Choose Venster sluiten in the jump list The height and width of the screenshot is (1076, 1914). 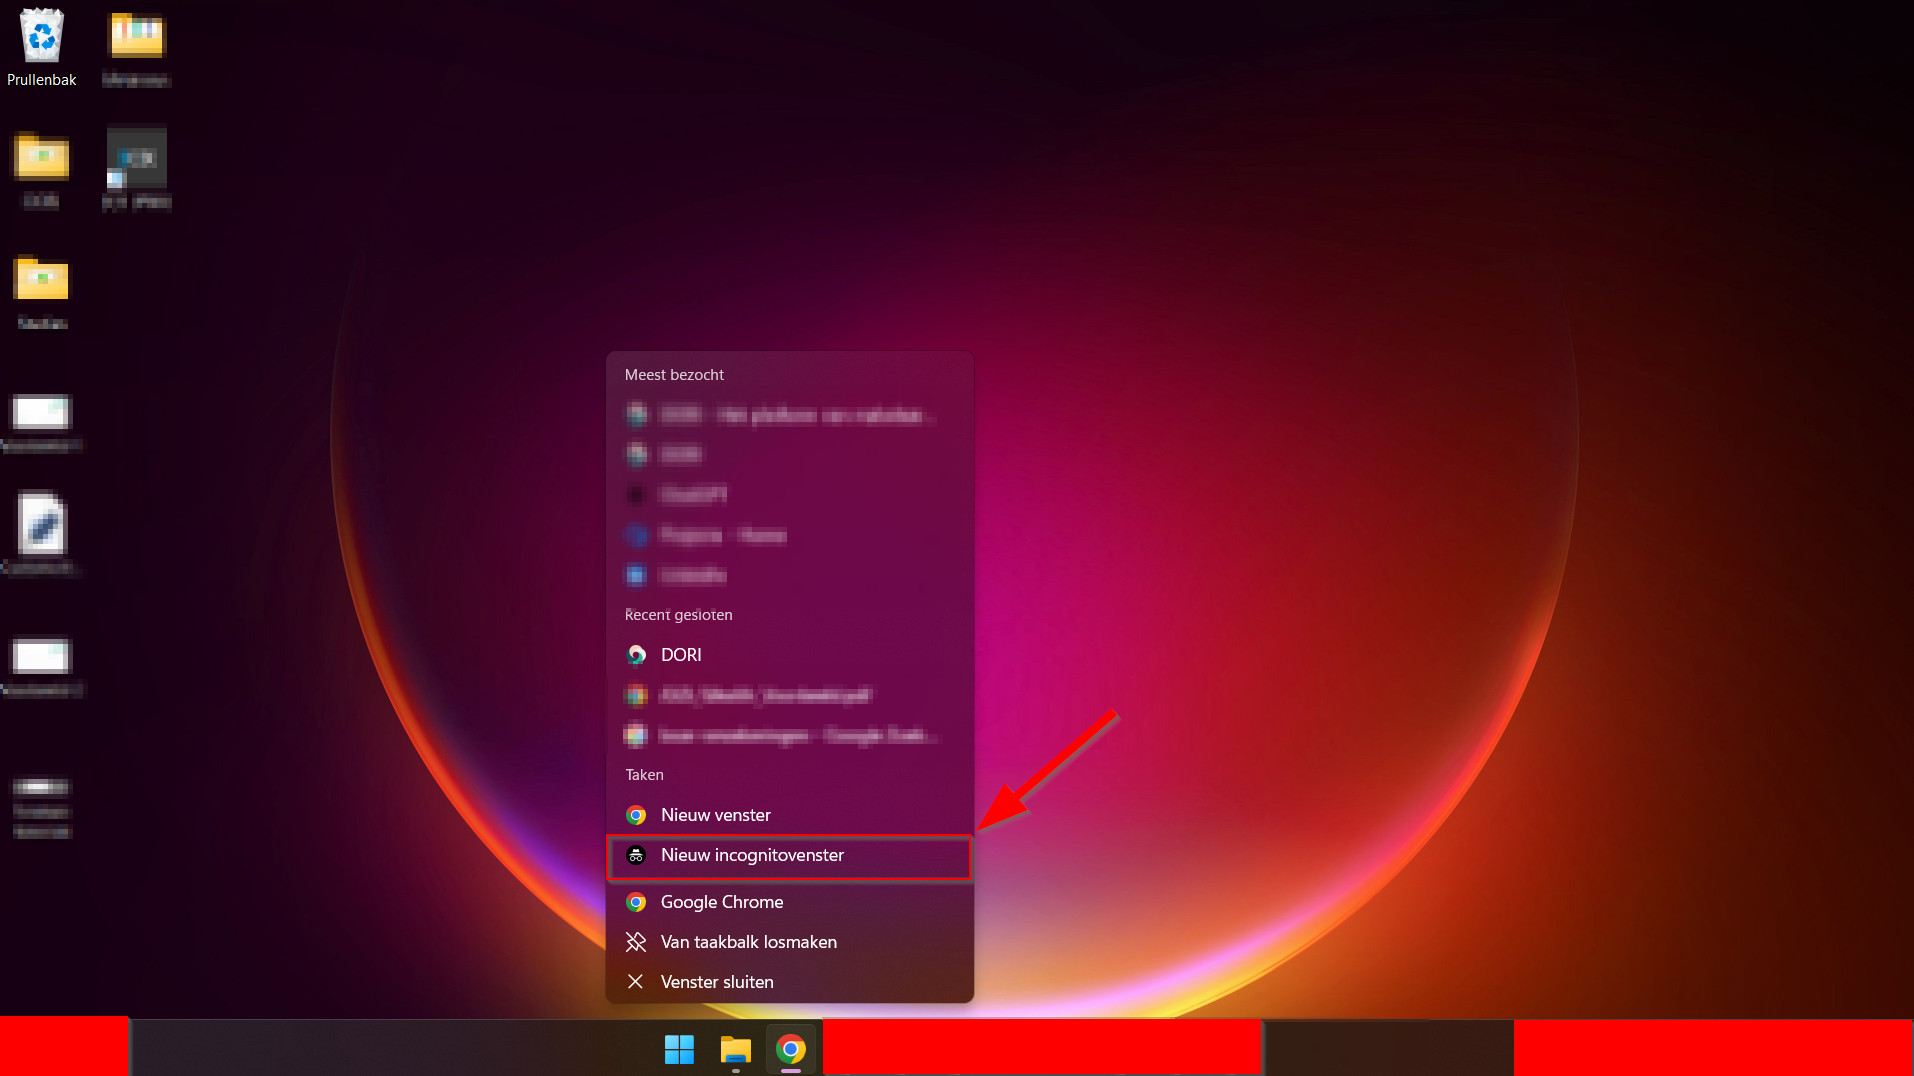tap(716, 982)
